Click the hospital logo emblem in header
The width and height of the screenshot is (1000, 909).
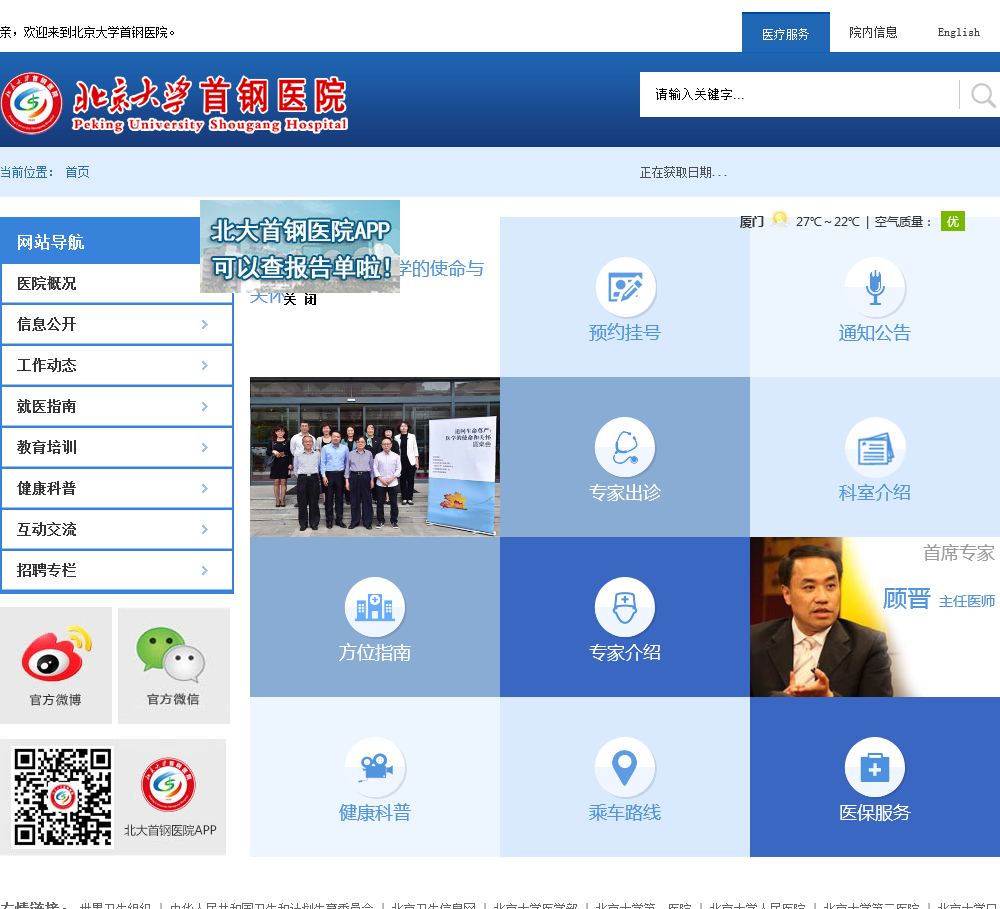click(x=31, y=103)
